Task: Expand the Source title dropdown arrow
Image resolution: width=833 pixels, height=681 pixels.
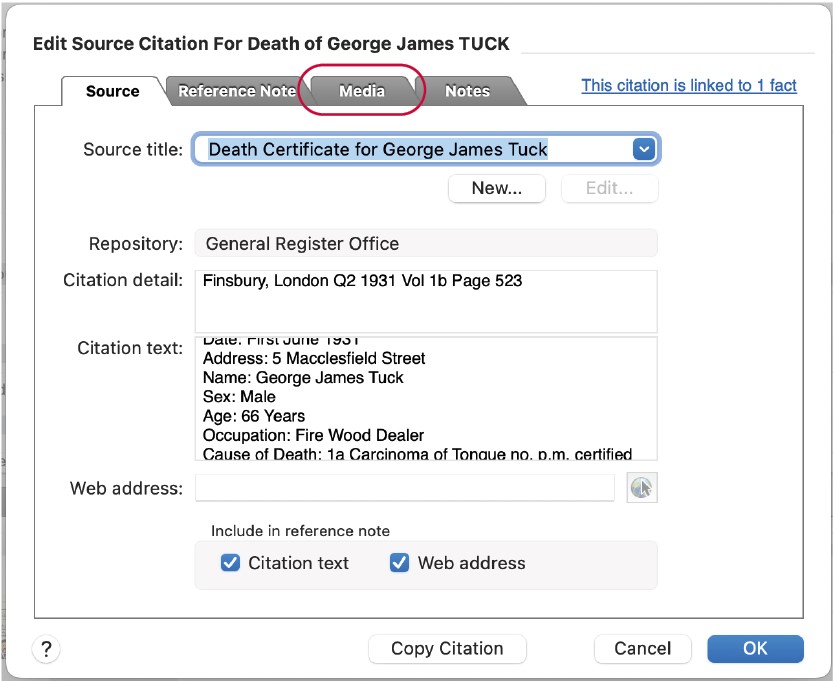Action: pos(644,149)
